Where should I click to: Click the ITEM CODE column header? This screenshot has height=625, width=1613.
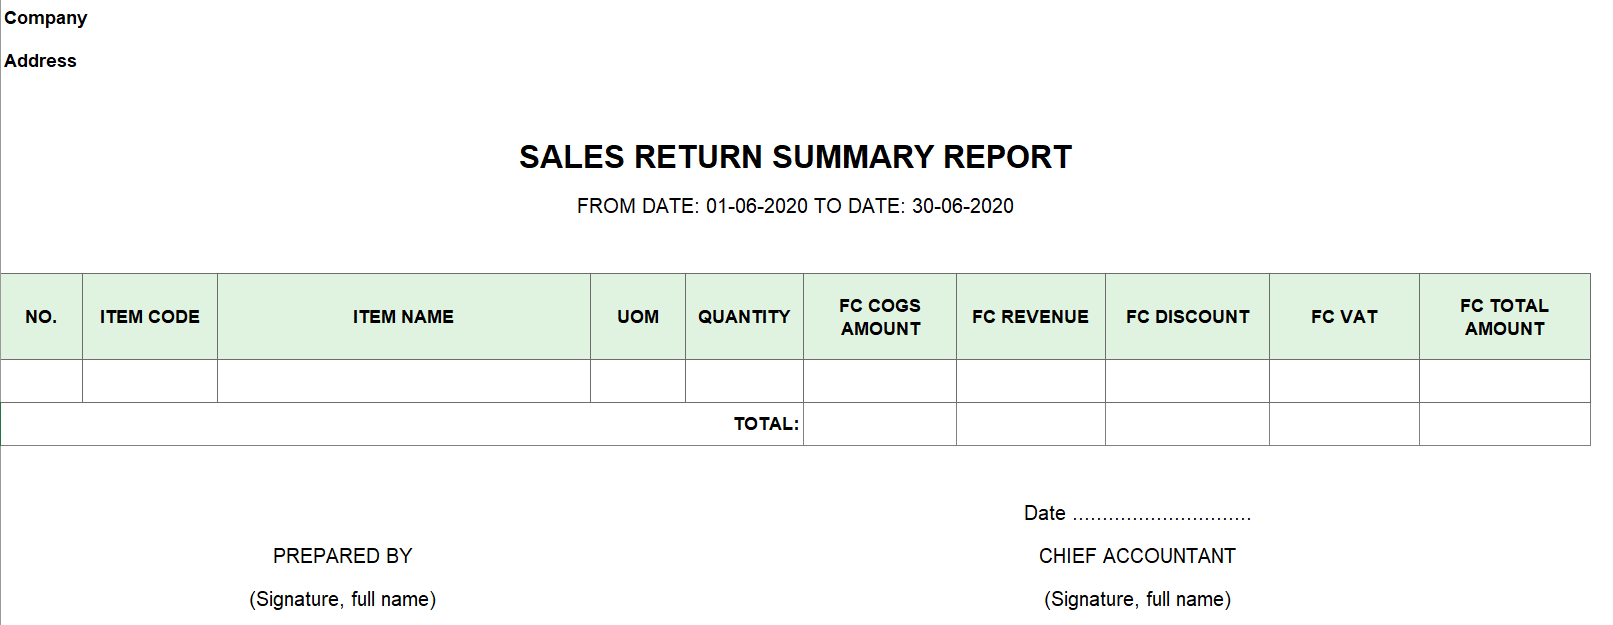pyautogui.click(x=150, y=317)
